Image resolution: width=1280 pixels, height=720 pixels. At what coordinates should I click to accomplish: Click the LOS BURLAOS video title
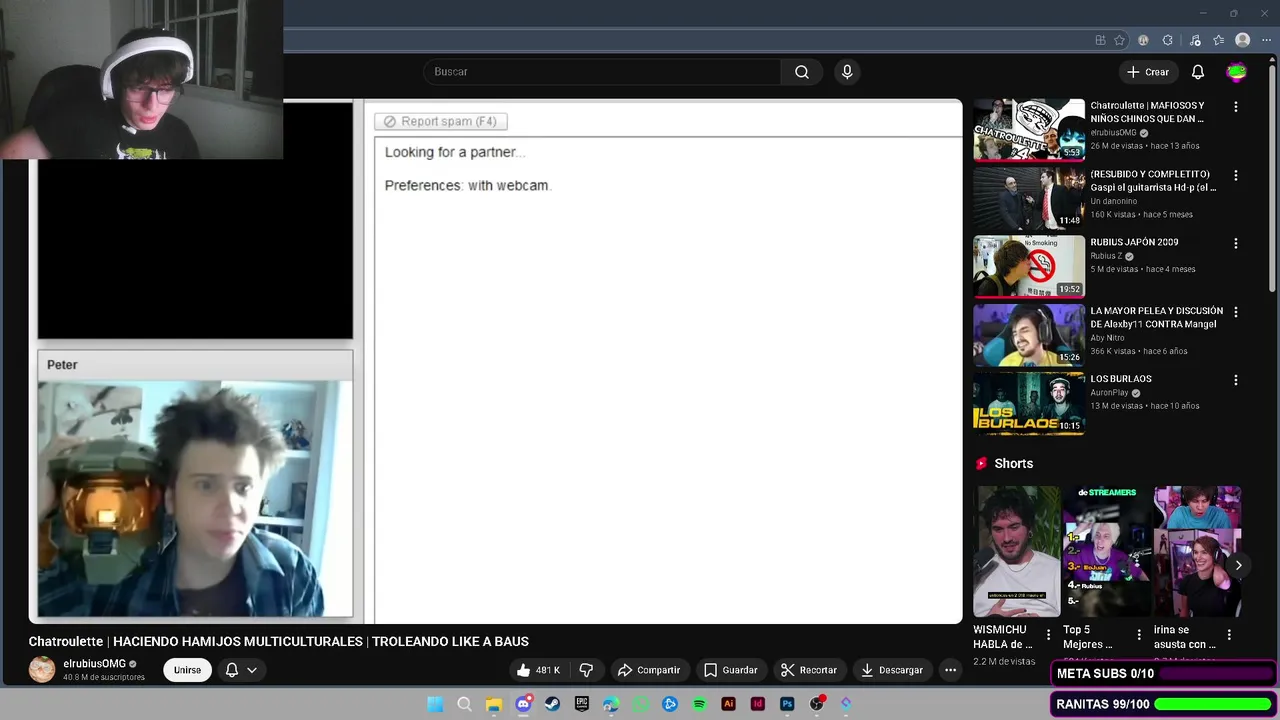tap(1121, 379)
